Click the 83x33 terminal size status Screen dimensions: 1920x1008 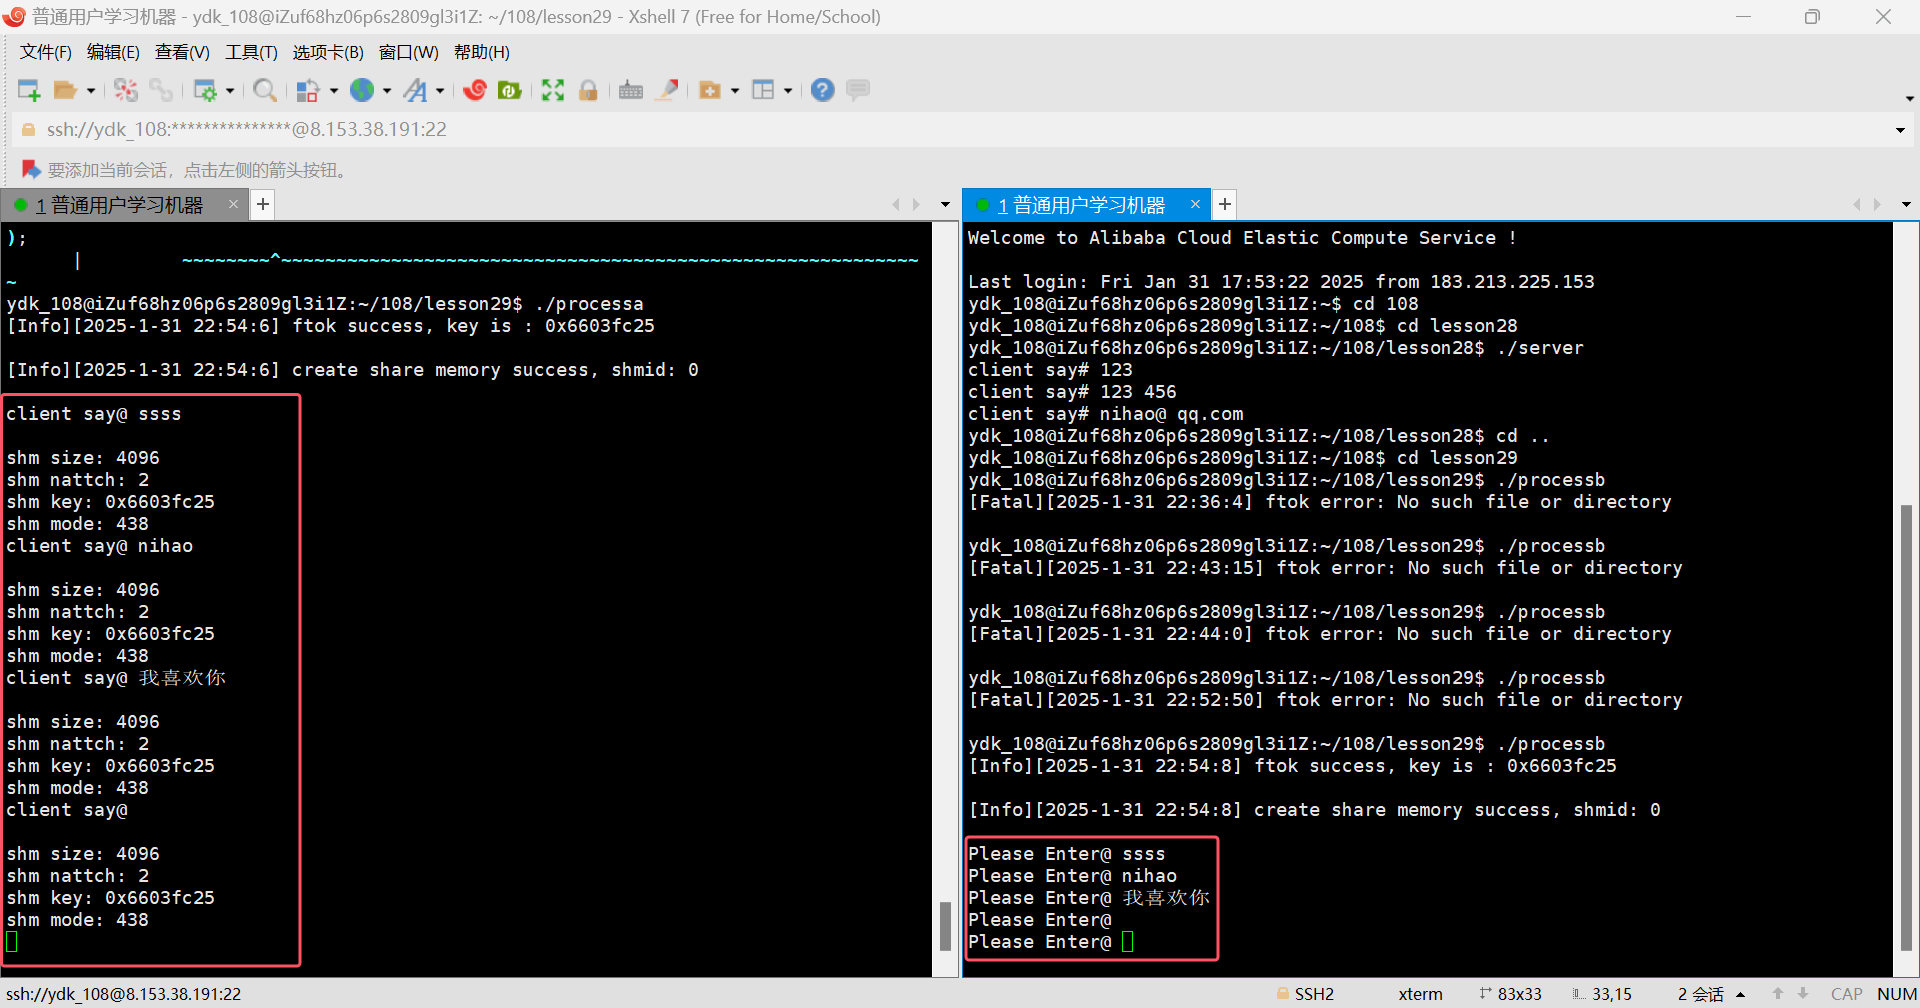(1510, 994)
